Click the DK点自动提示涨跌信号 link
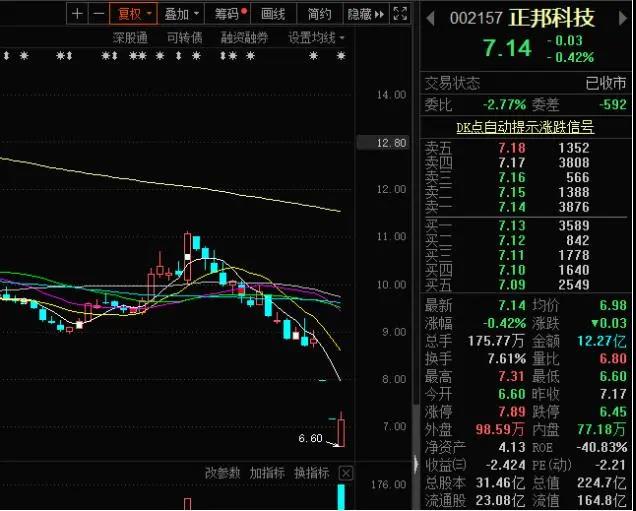 pos(524,127)
